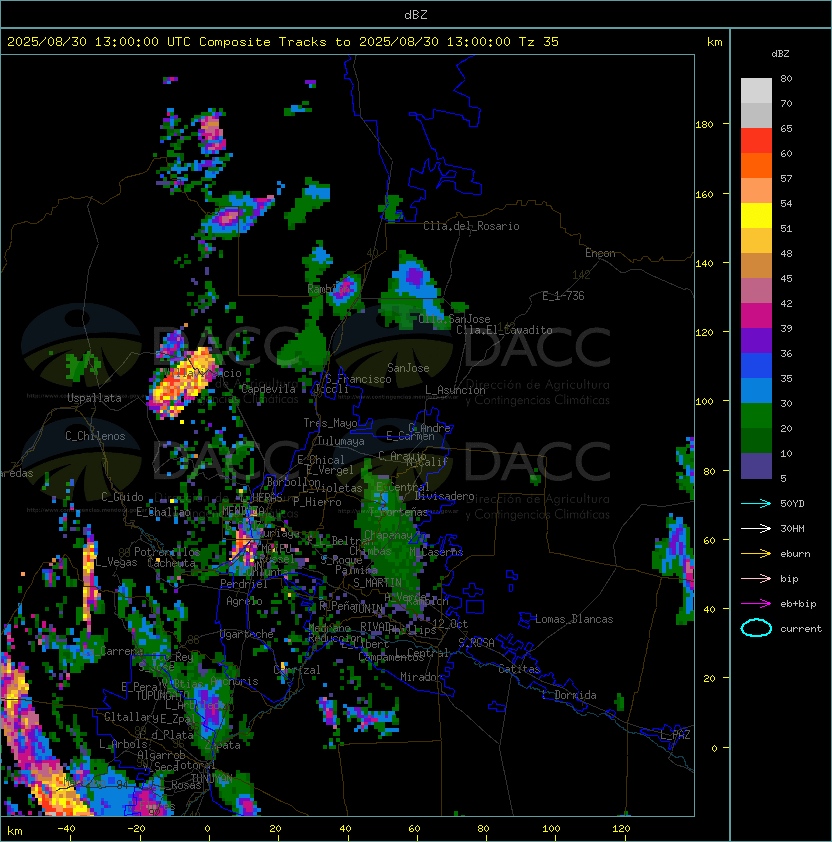Click the 'km' label at the top right

pyautogui.click(x=714, y=42)
